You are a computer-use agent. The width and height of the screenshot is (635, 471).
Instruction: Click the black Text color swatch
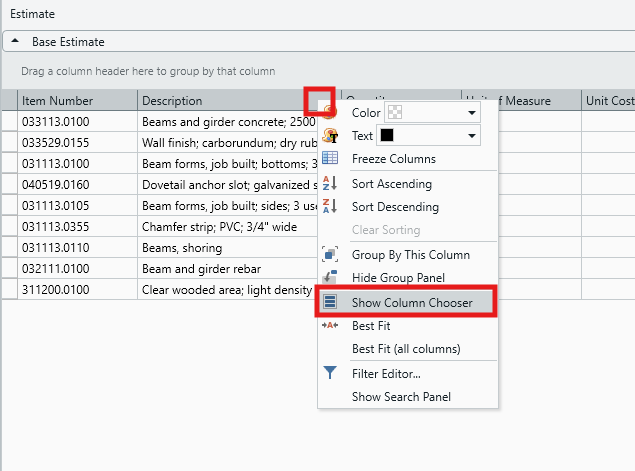click(387, 136)
